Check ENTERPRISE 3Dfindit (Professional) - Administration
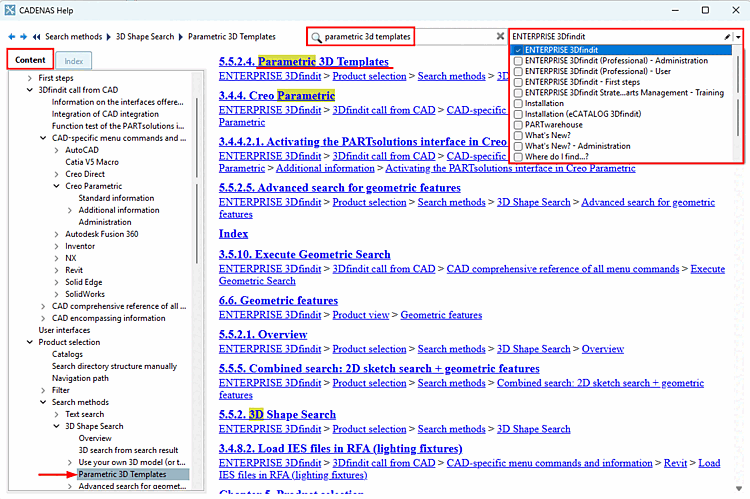 point(518,61)
